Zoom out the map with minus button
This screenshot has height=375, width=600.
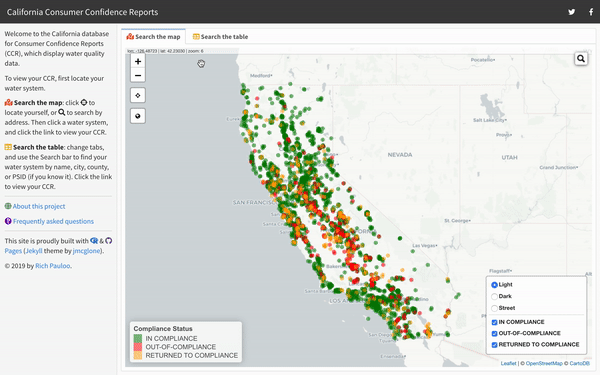pyautogui.click(x=138, y=75)
